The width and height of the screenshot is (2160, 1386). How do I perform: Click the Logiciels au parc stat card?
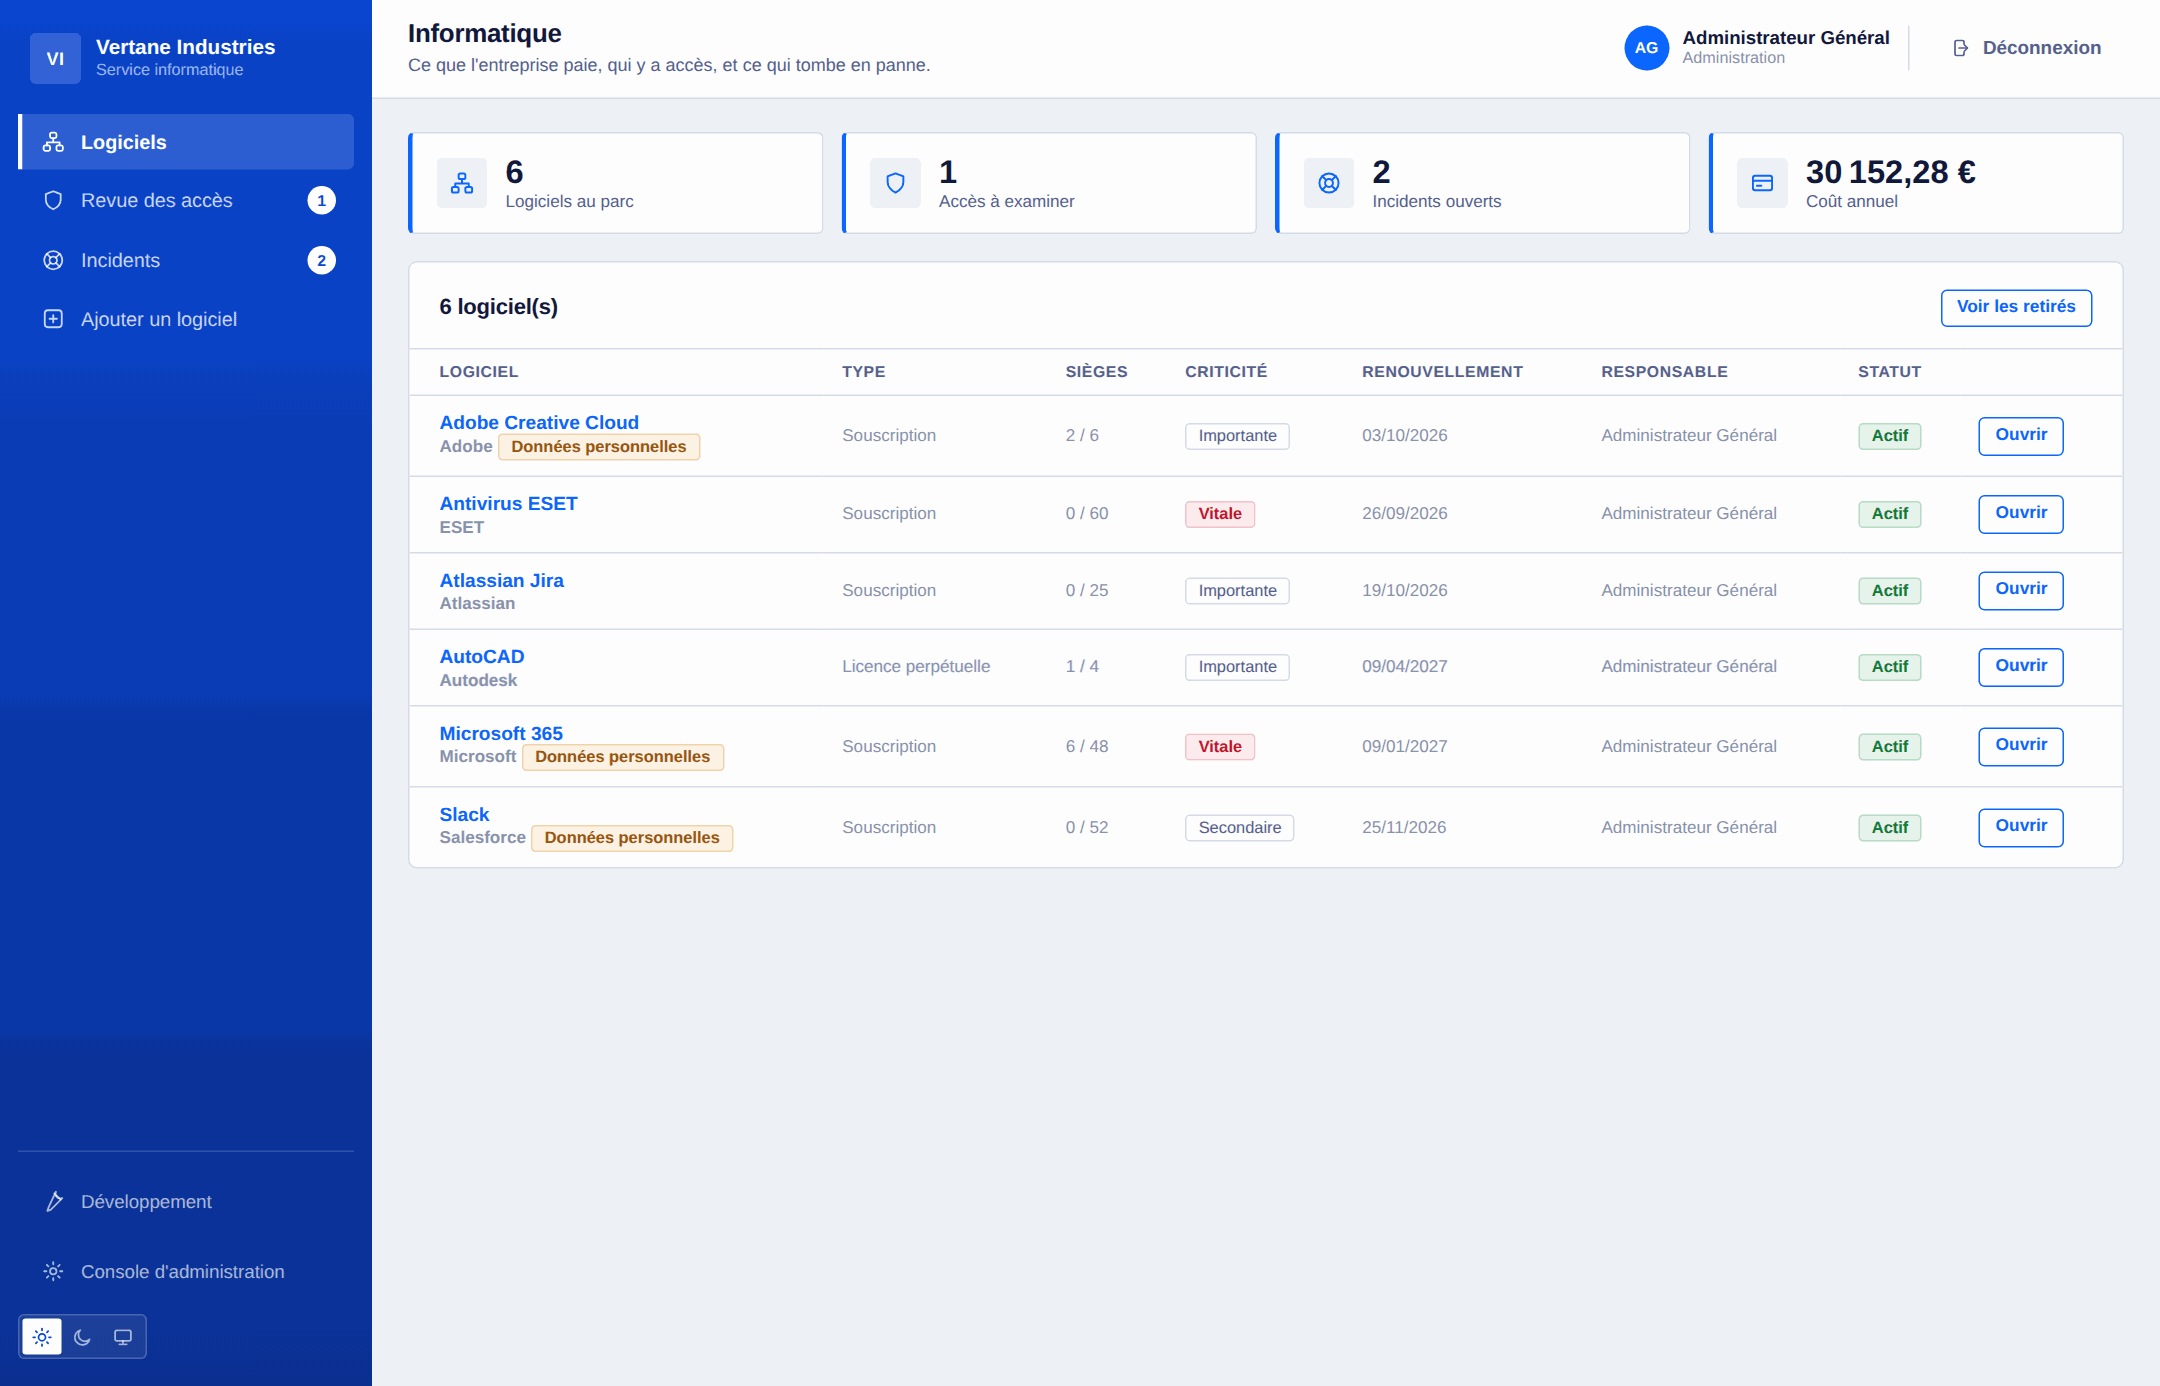pyautogui.click(x=615, y=183)
